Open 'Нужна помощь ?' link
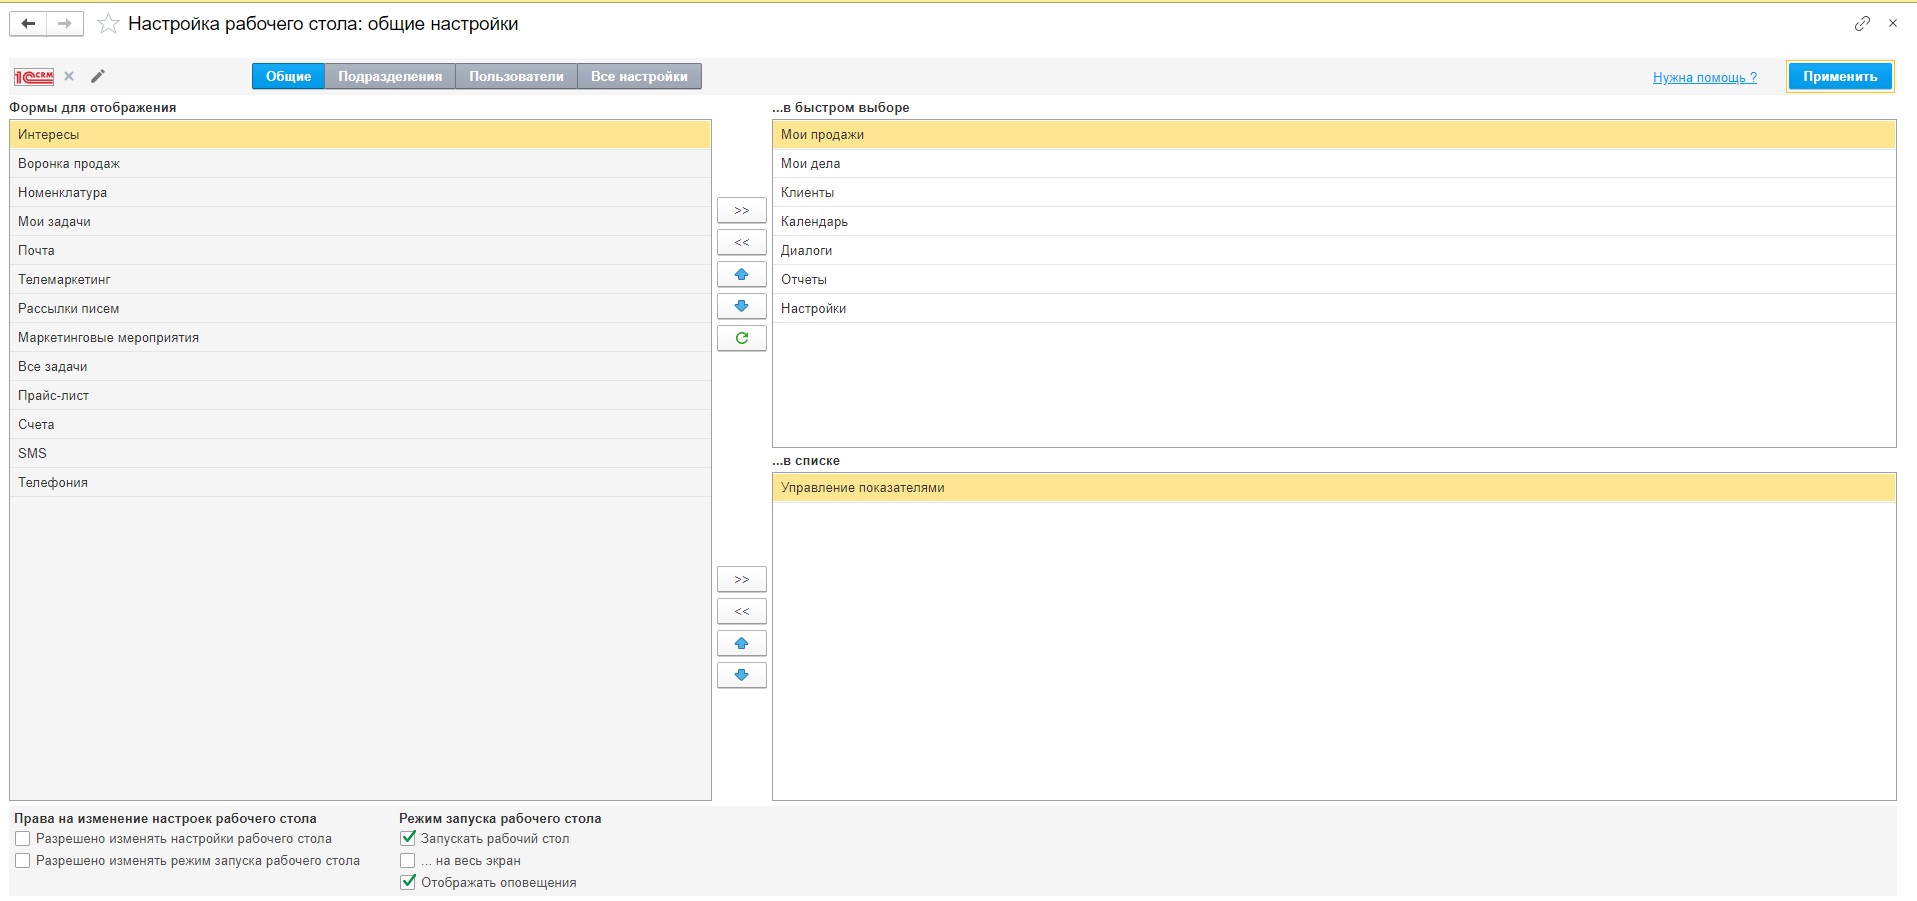Viewport: 1917px width, 901px height. tap(1704, 77)
